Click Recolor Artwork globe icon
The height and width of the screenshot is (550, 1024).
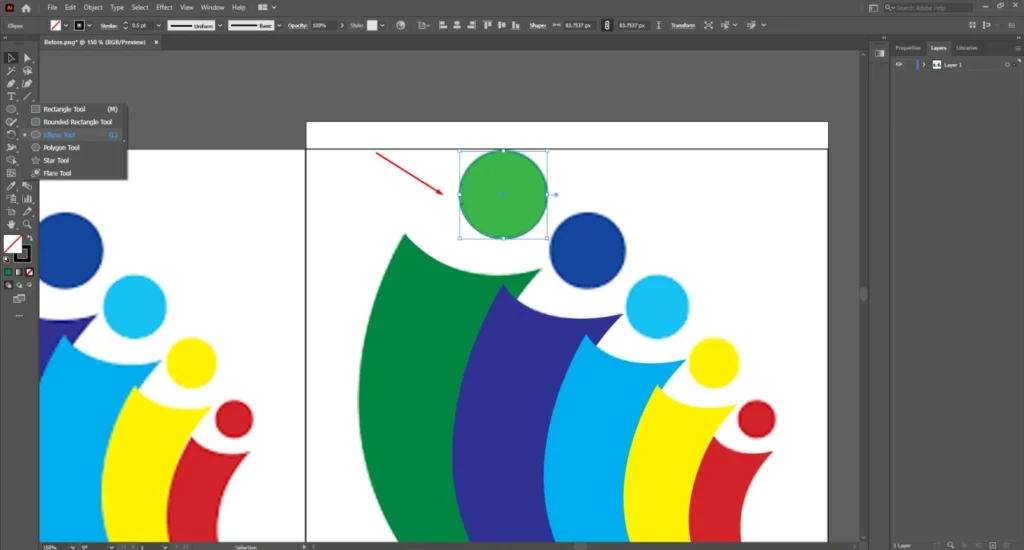[400, 25]
